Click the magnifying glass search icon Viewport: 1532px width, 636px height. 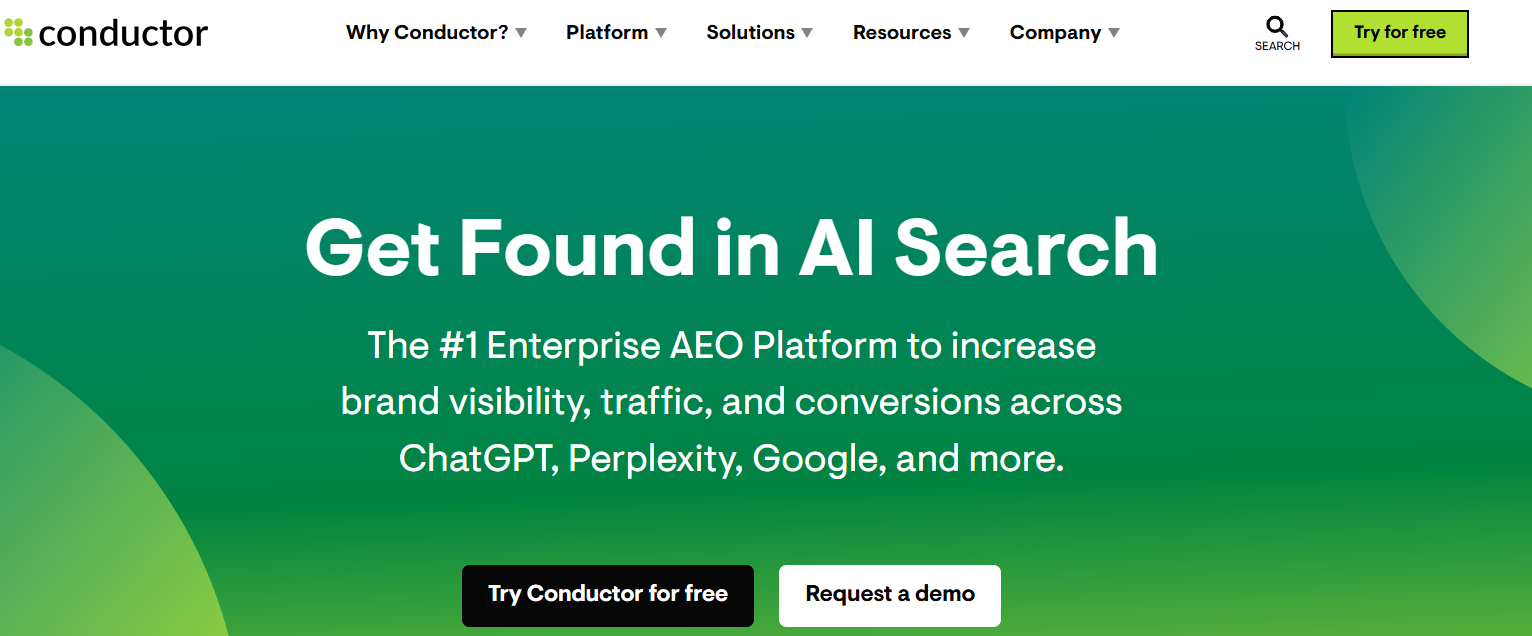point(1277,26)
